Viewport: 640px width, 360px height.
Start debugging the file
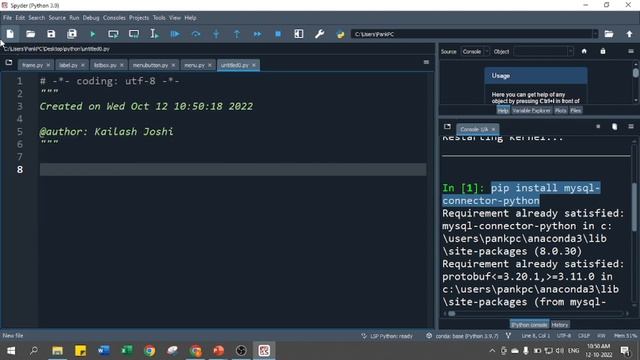pos(175,34)
